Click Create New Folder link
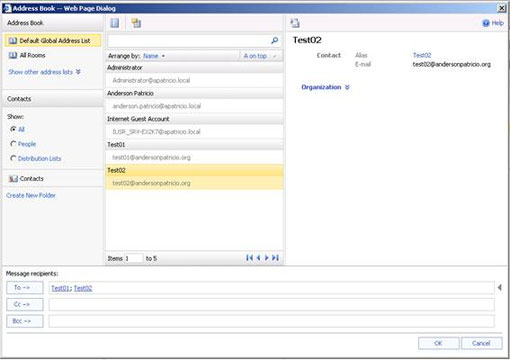 (31, 195)
